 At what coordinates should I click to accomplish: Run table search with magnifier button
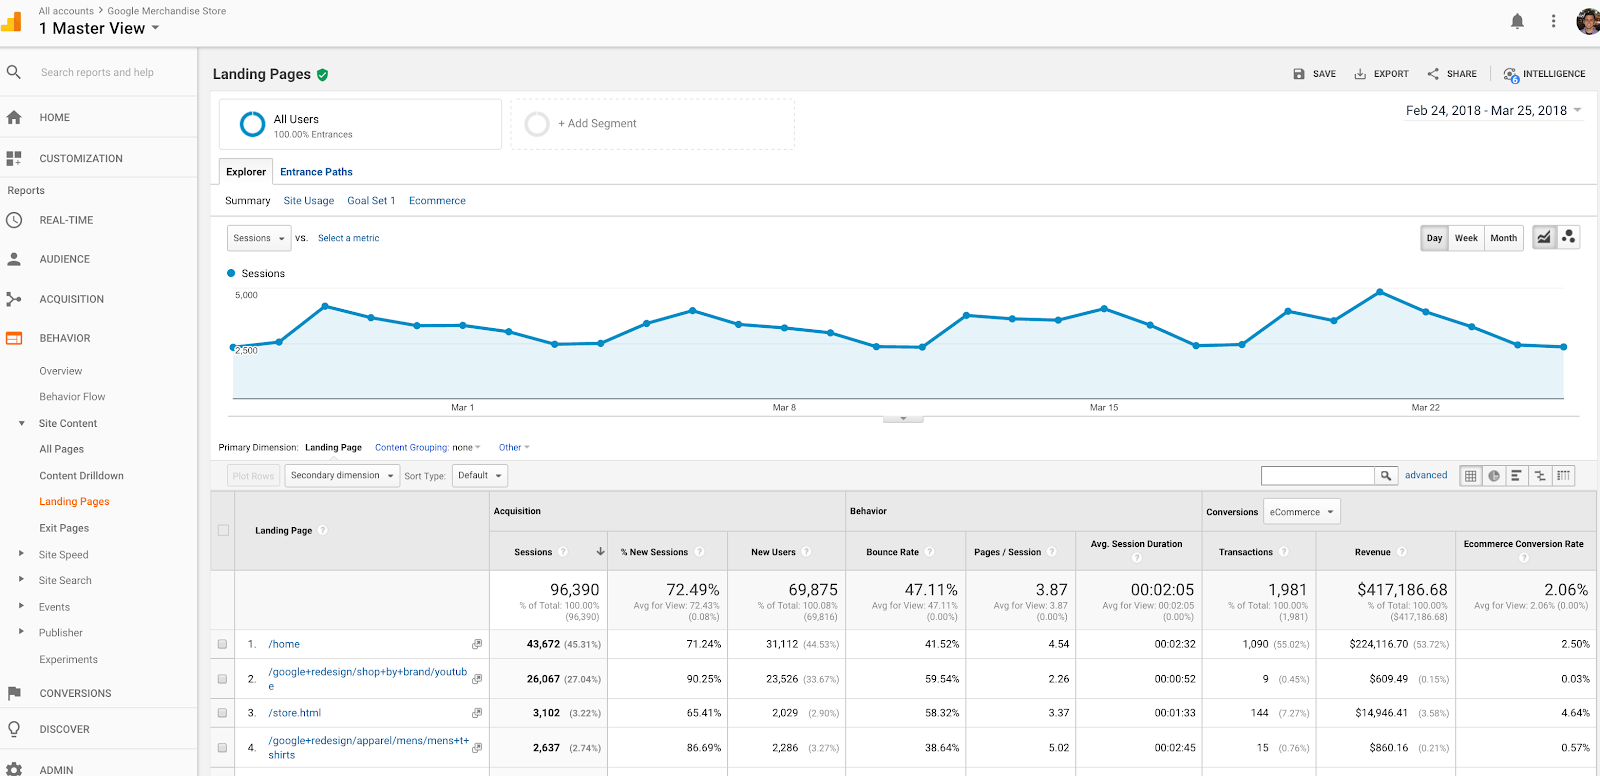click(x=1386, y=476)
